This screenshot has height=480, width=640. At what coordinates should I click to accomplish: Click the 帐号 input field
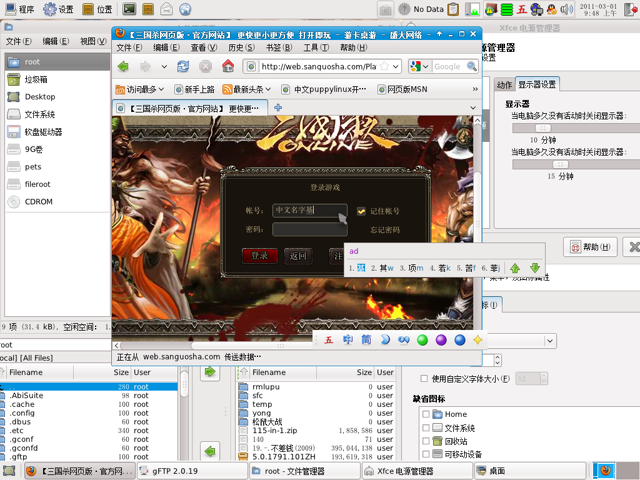click(x=309, y=211)
